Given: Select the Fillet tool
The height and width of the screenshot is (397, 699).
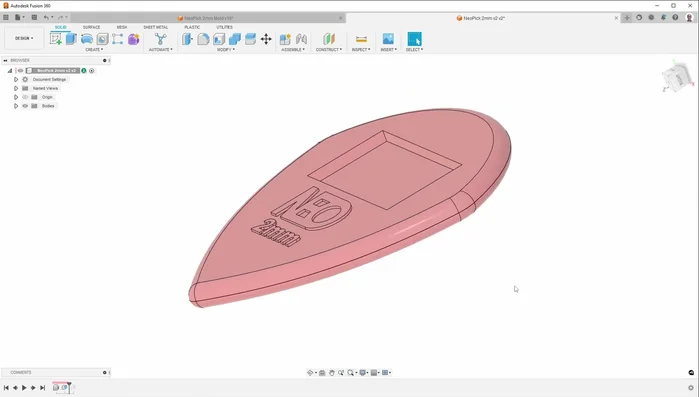Looking at the screenshot, I should coord(203,39).
